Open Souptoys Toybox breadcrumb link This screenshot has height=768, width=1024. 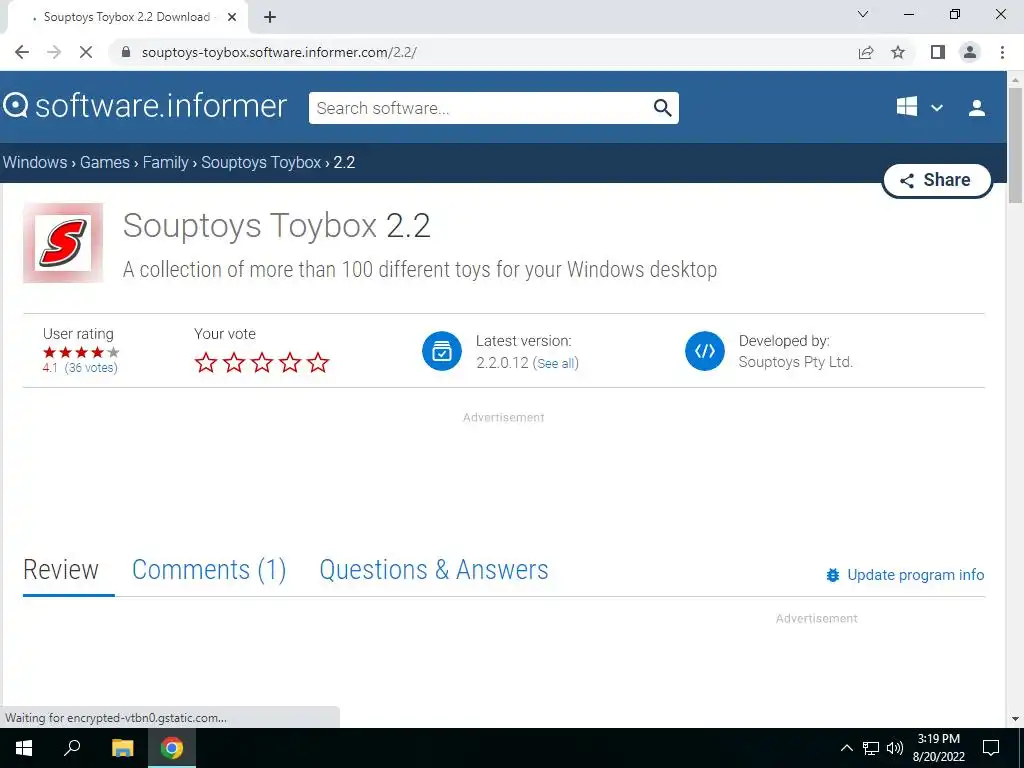pyautogui.click(x=261, y=163)
